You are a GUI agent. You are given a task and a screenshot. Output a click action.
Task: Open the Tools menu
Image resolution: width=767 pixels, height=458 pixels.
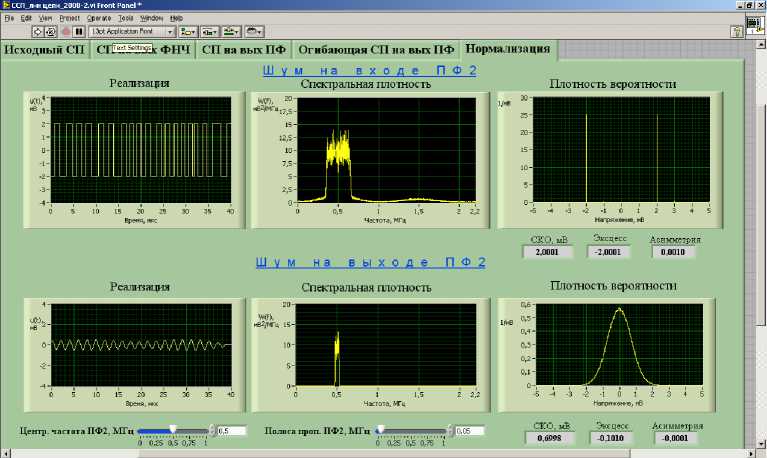(x=127, y=18)
